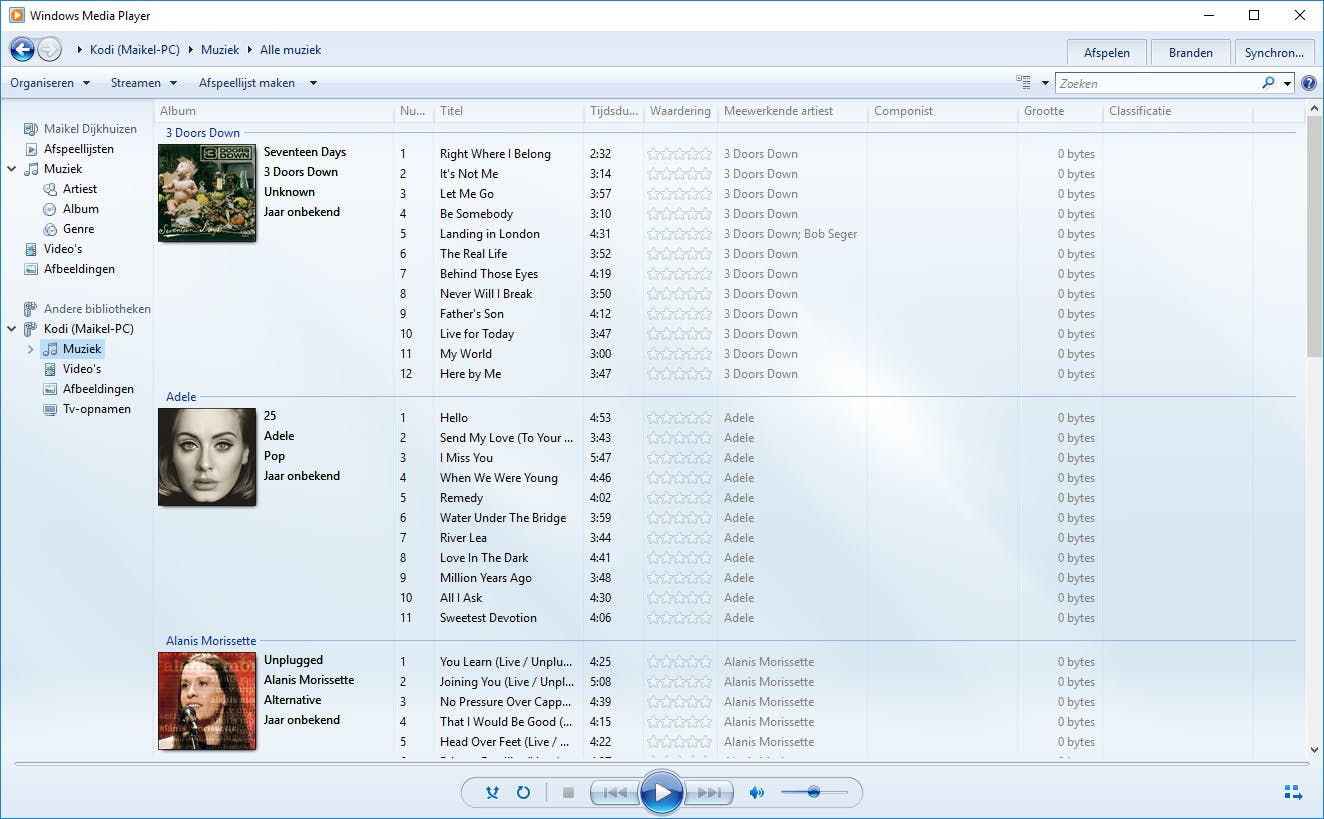
Task: Click the playback seek bar
Action: (661, 765)
